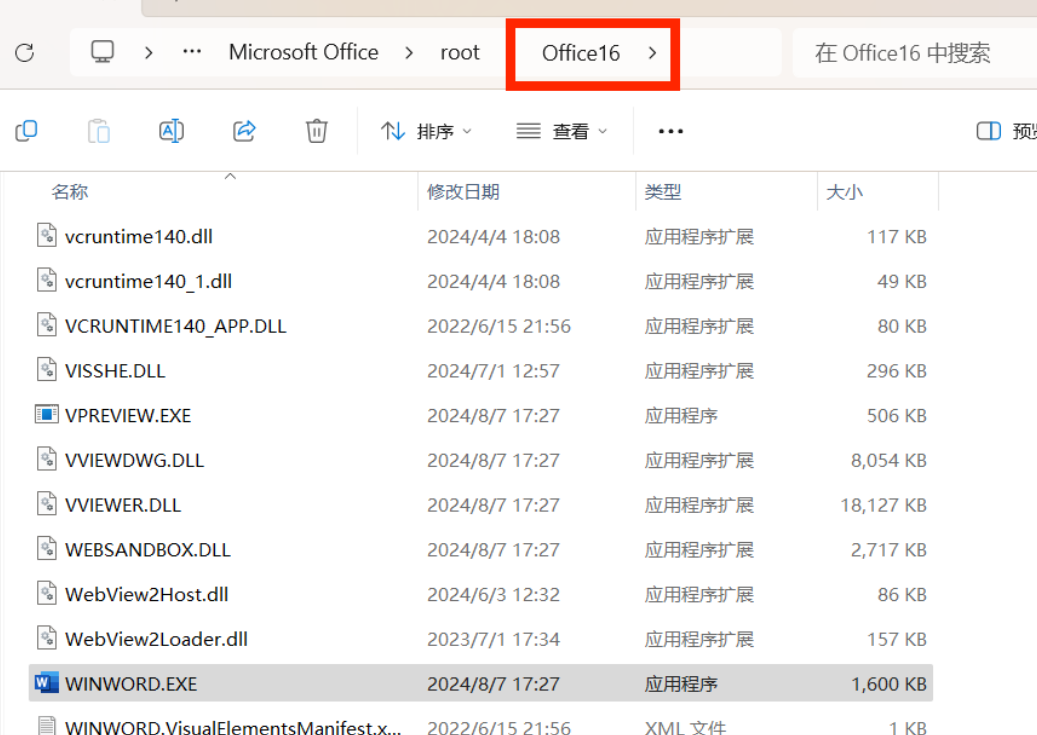Open toolbar more options ellipsis
The width and height of the screenshot is (1037, 735).
click(671, 132)
